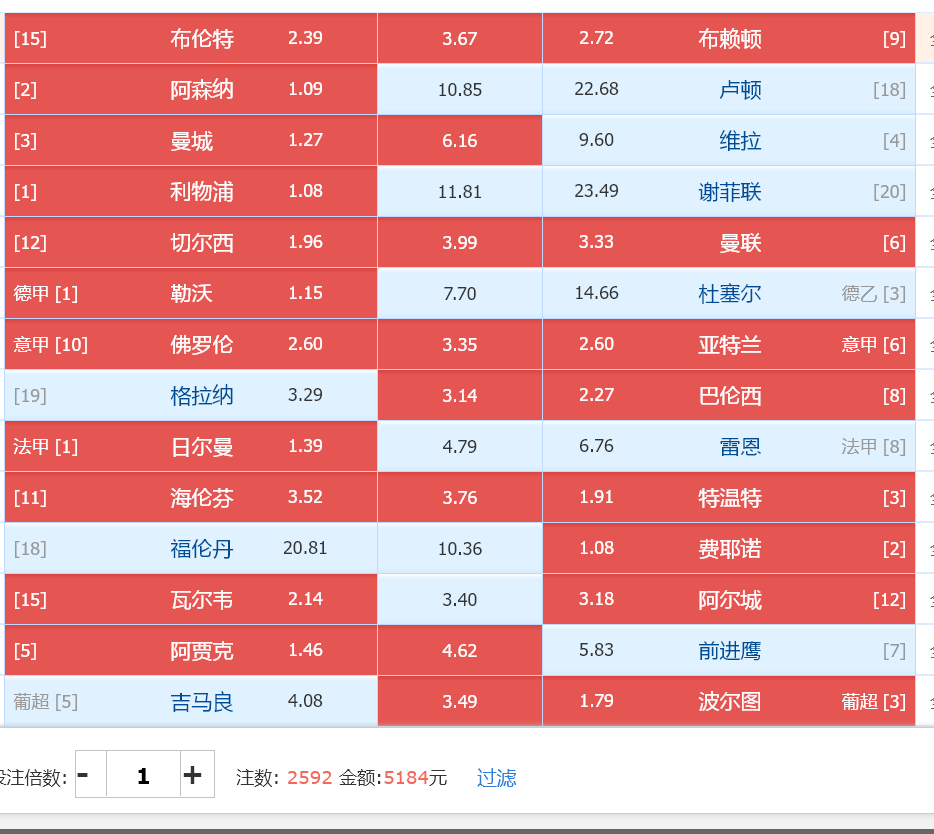Toggle draw odds 3.49 for 吉马良 match

click(460, 701)
